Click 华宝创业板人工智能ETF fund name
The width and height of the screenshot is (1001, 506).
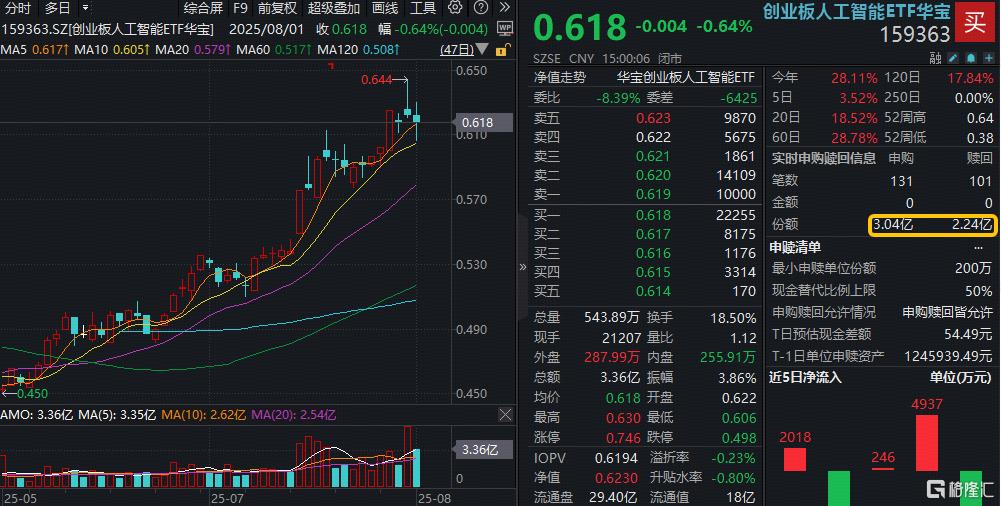click(x=686, y=77)
